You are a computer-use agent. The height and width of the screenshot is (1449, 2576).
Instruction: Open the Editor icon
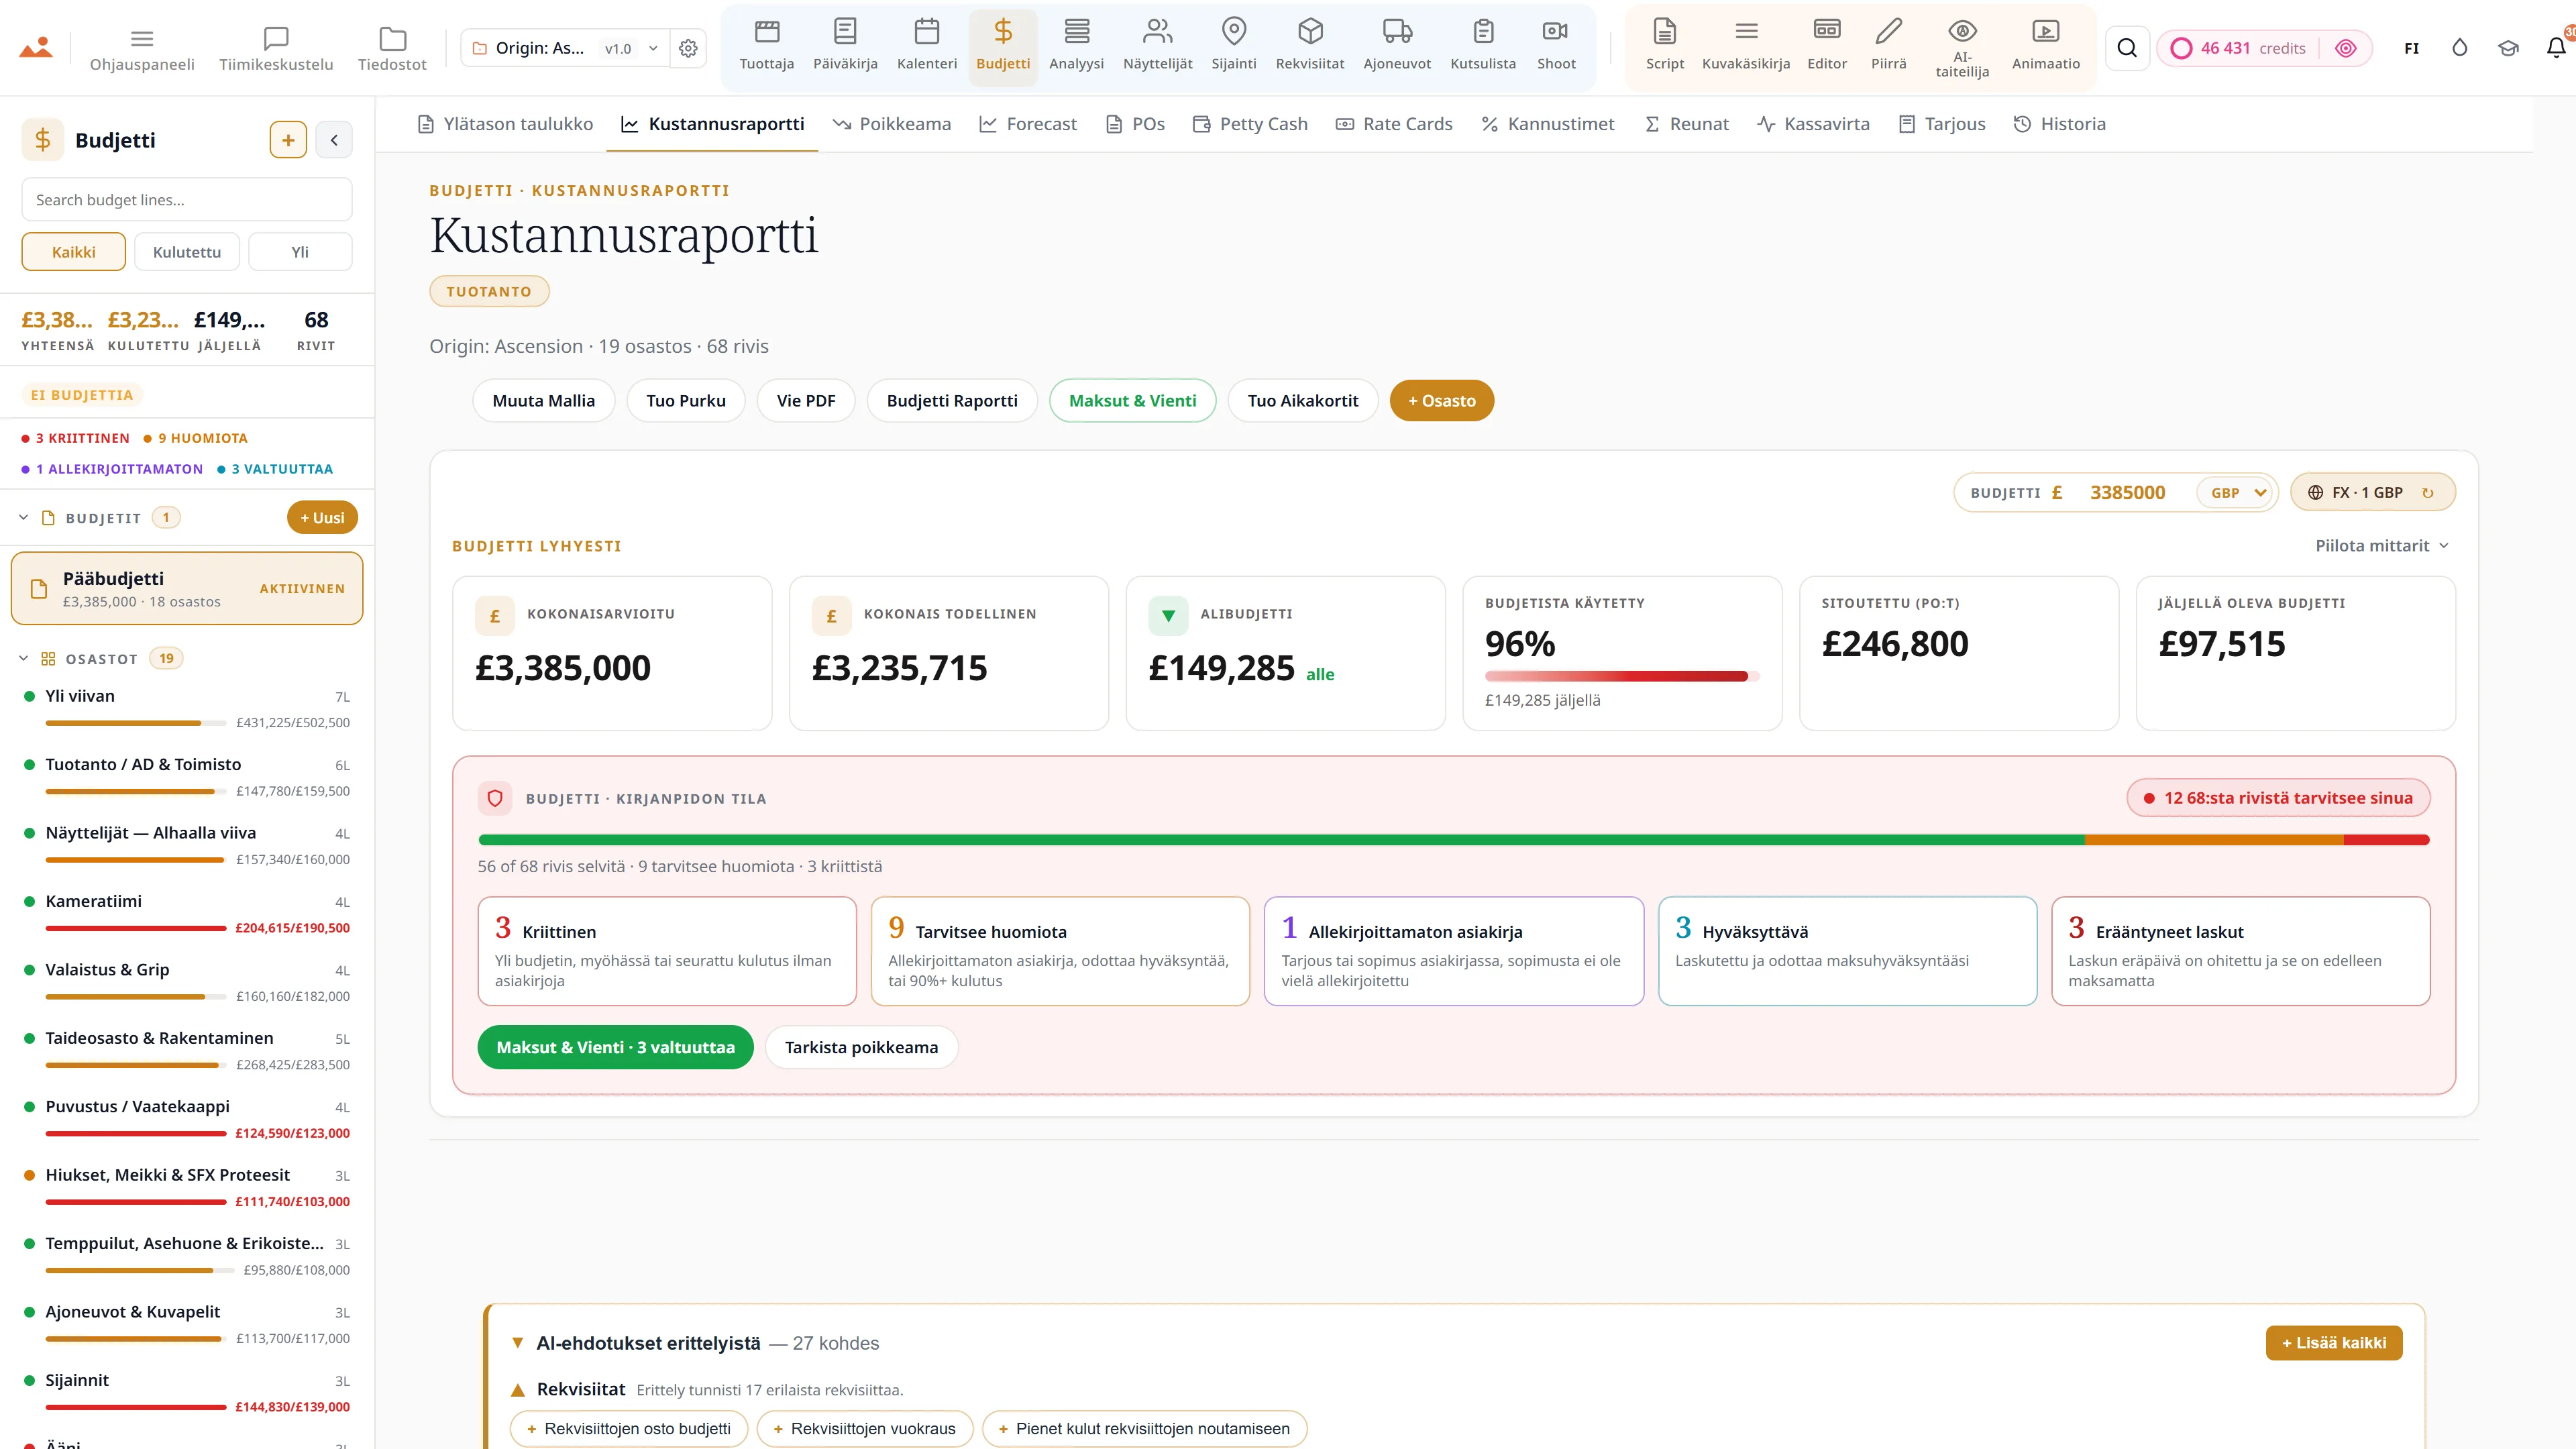[x=1827, y=30]
